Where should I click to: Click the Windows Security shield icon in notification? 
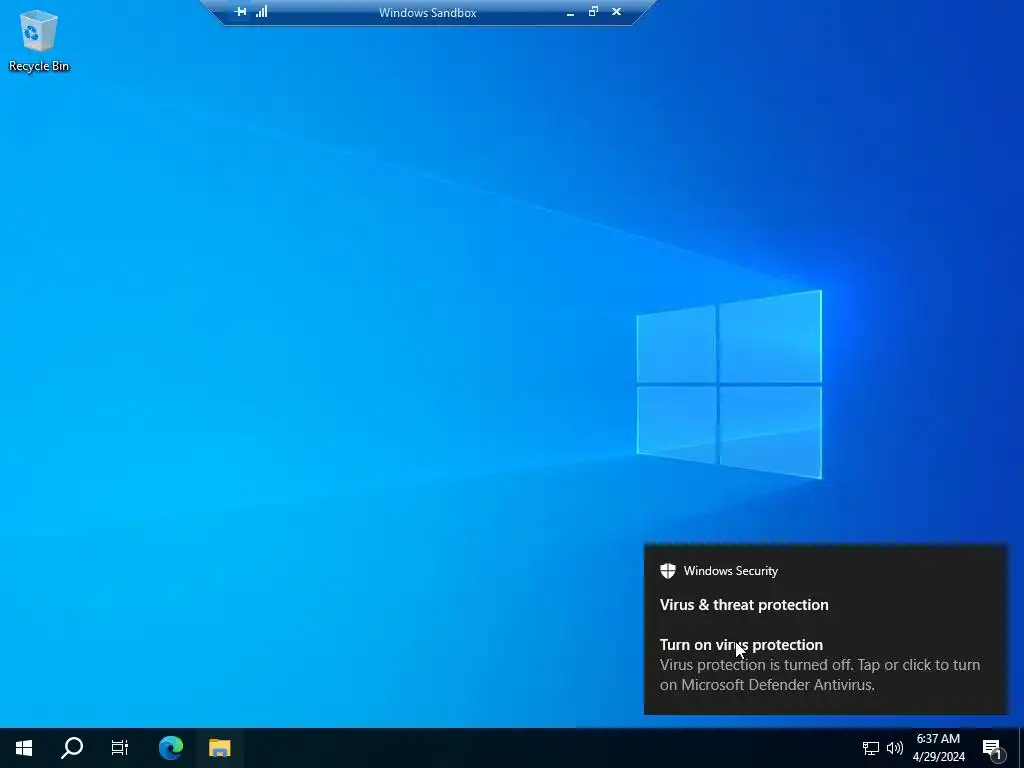667,571
